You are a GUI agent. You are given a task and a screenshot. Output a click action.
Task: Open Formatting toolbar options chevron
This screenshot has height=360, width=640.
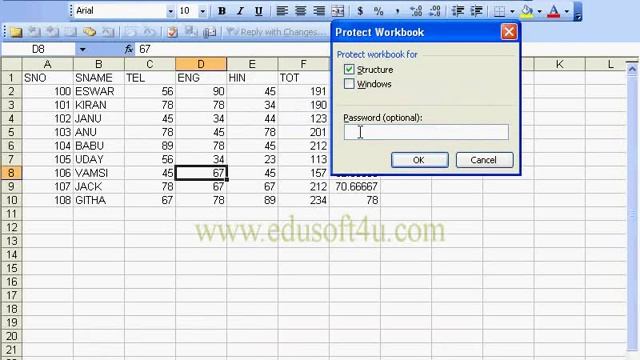pyautogui.click(x=578, y=11)
